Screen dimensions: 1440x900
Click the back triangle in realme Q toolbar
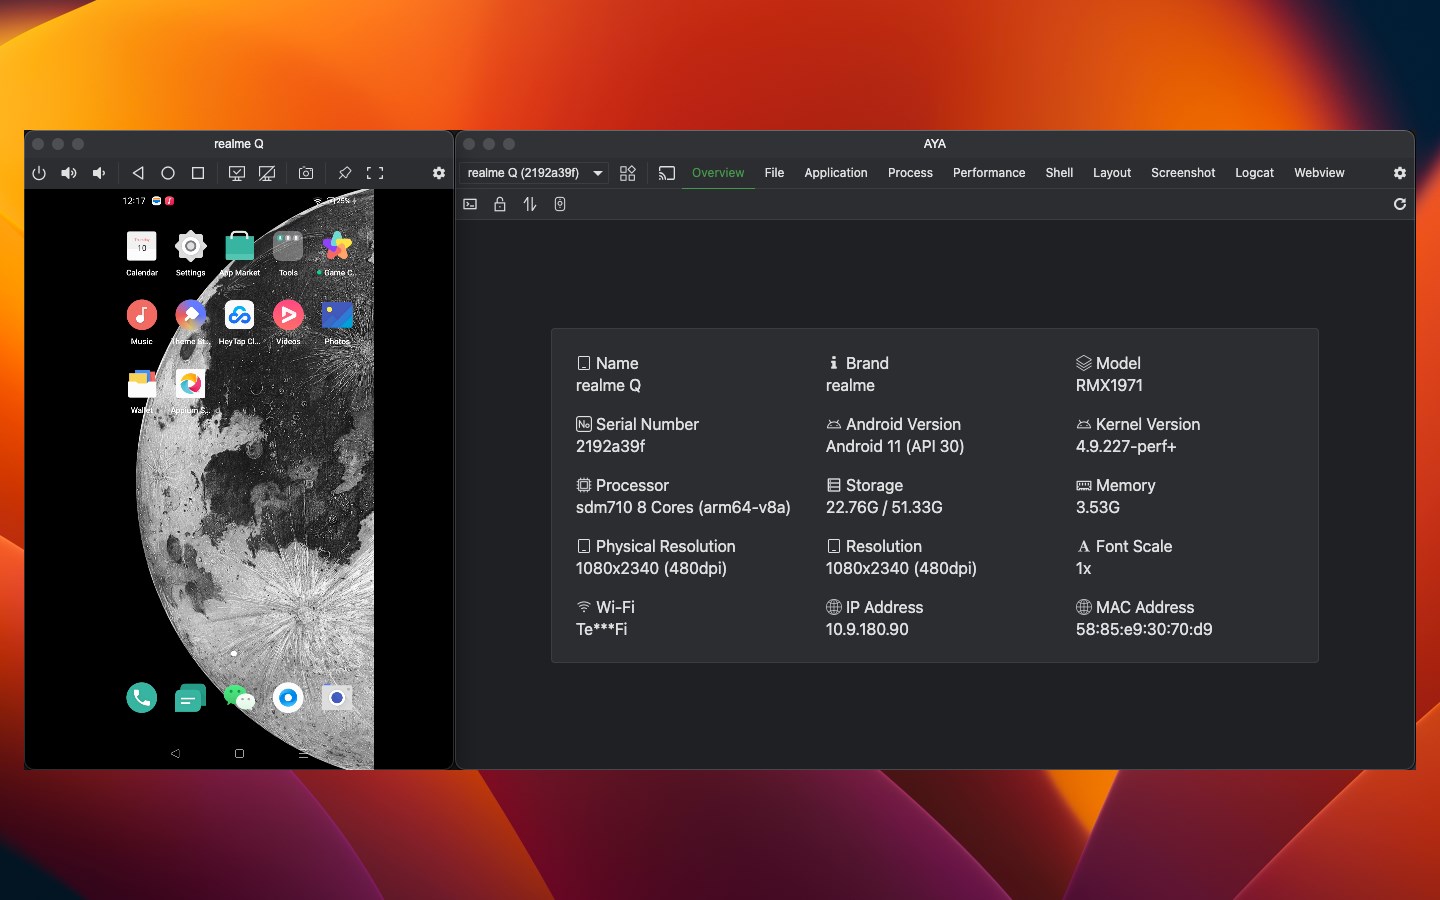pos(138,173)
